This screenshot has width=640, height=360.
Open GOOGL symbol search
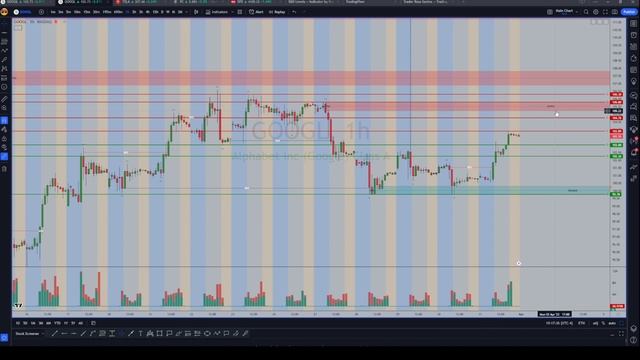click(x=22, y=12)
